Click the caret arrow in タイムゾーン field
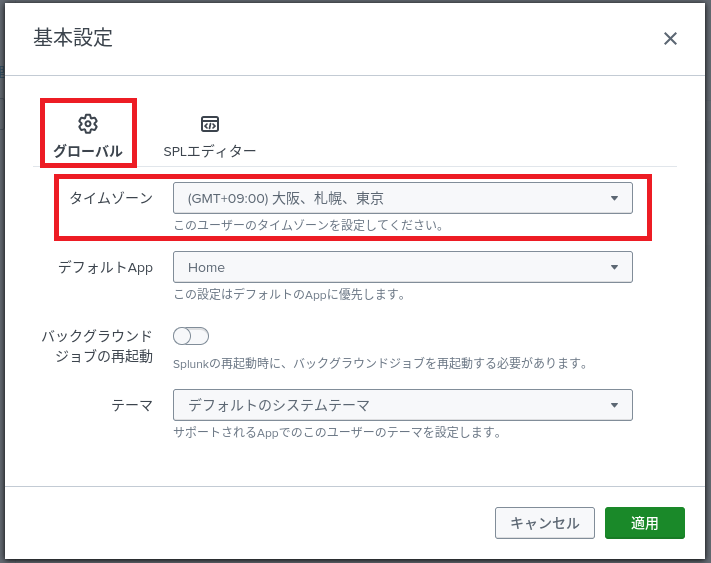 point(615,199)
